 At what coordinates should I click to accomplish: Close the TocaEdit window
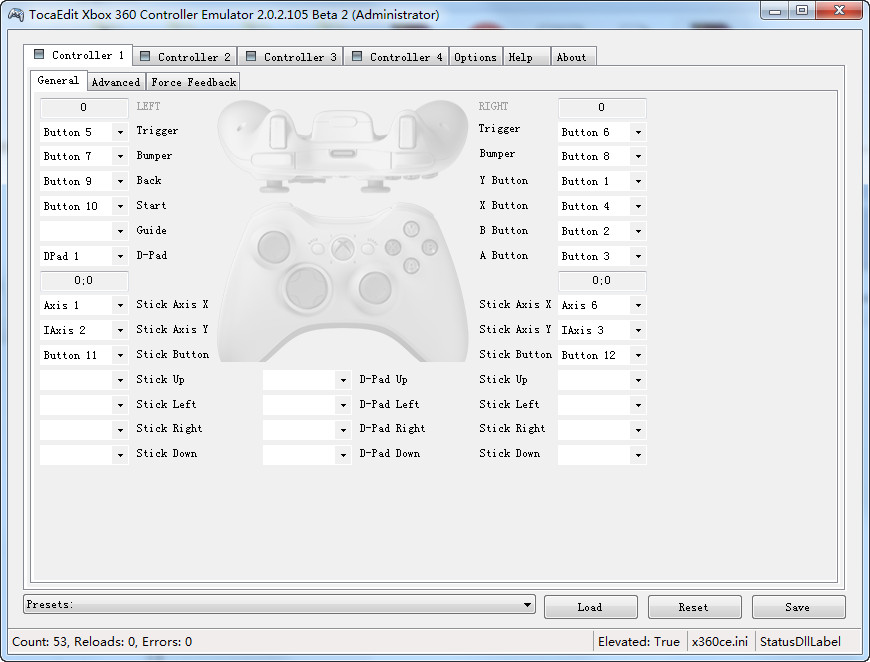[839, 11]
